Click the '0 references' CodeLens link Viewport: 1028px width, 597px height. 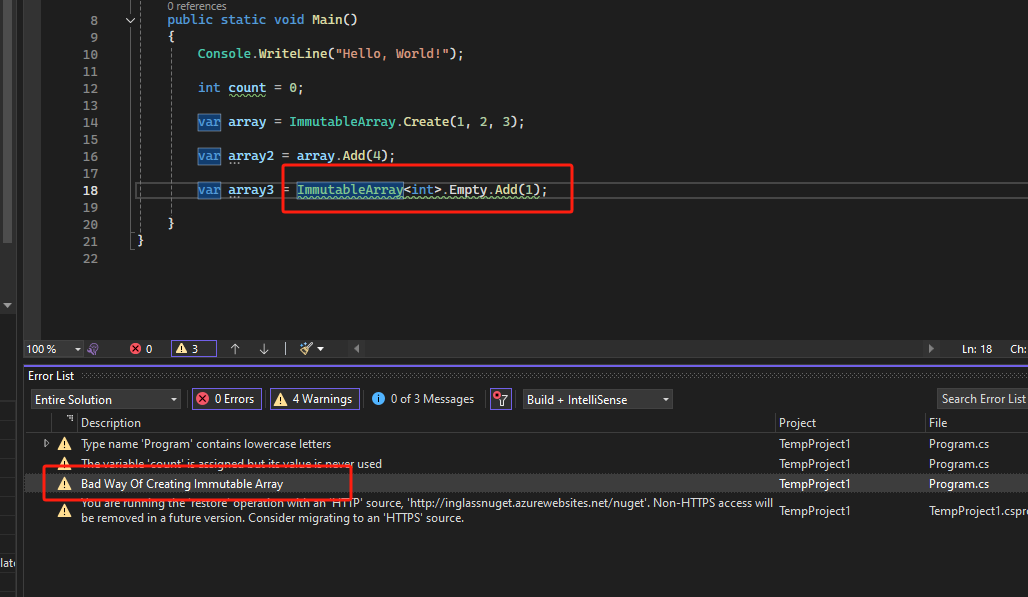coord(197,6)
